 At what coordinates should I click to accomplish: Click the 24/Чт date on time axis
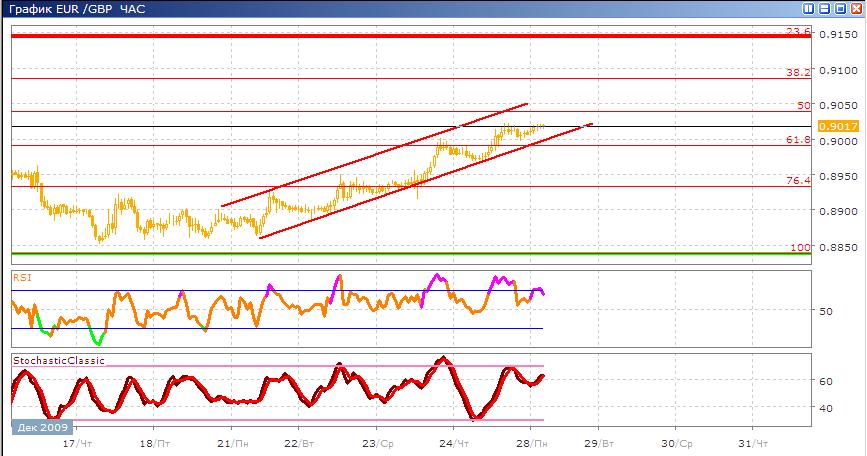(455, 442)
